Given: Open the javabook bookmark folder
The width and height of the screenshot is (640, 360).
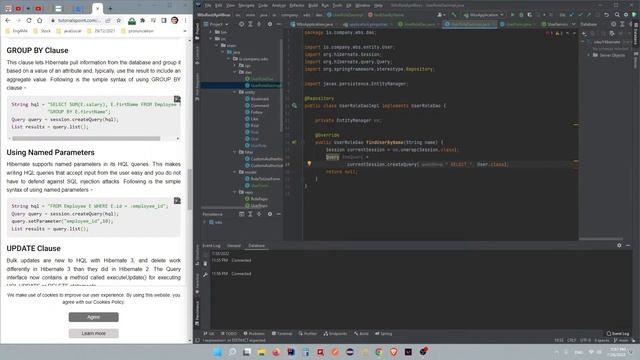Looking at the screenshot, I should (69, 31).
